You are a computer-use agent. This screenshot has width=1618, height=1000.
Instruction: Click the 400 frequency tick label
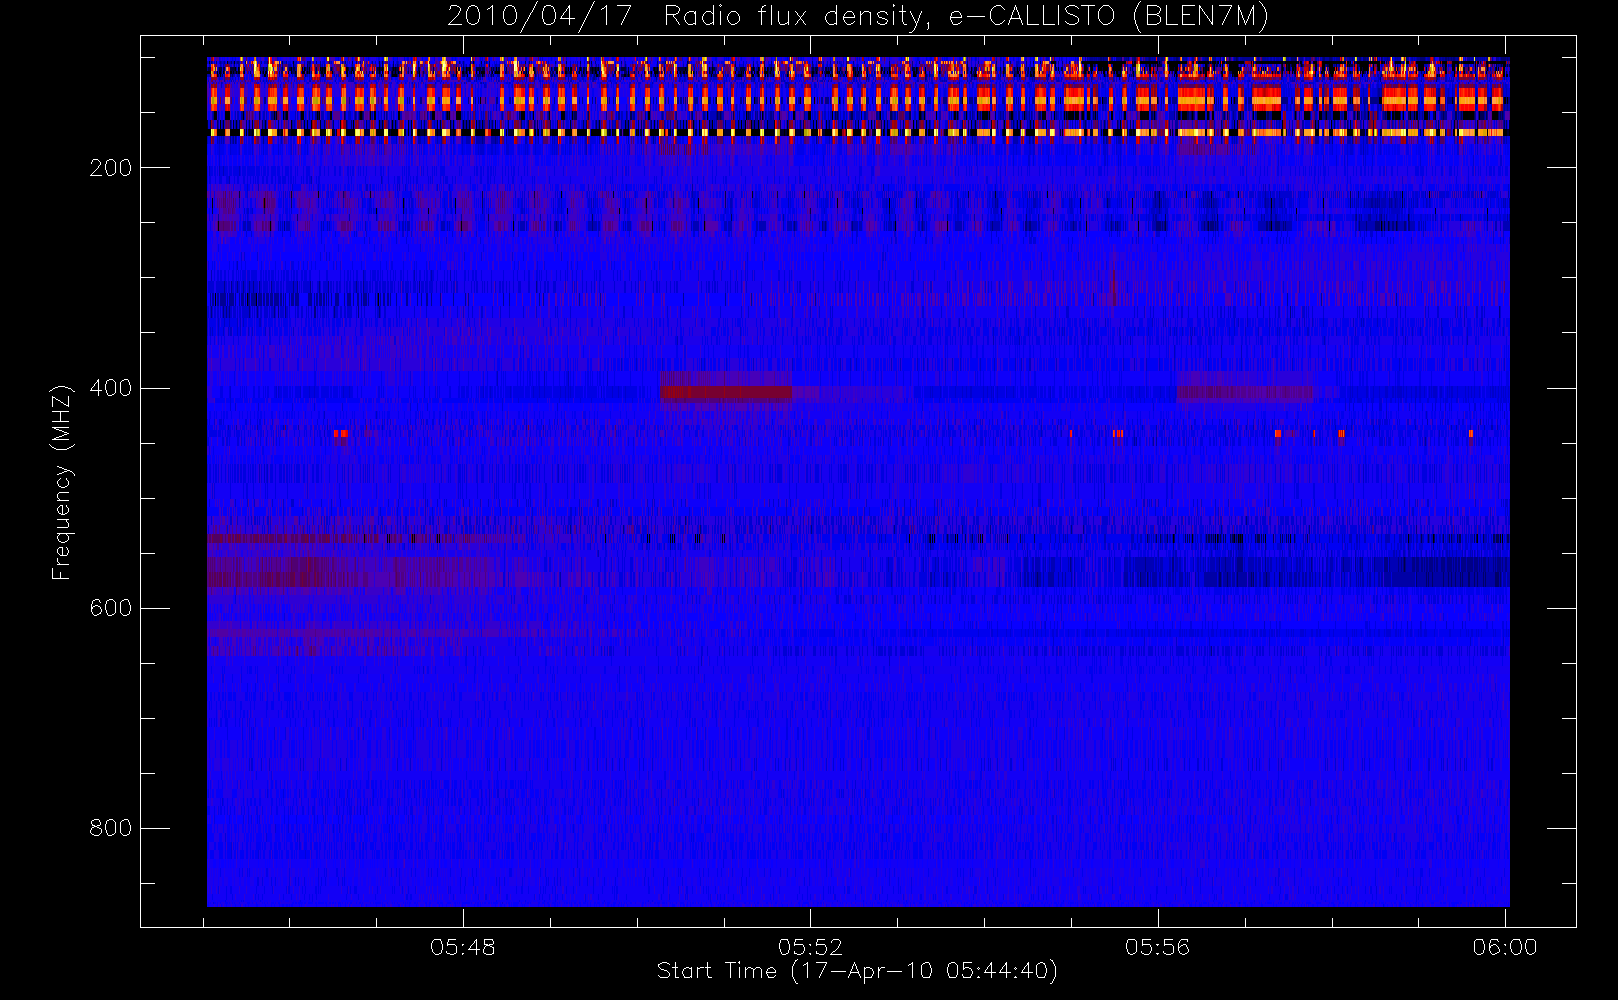click(x=111, y=388)
